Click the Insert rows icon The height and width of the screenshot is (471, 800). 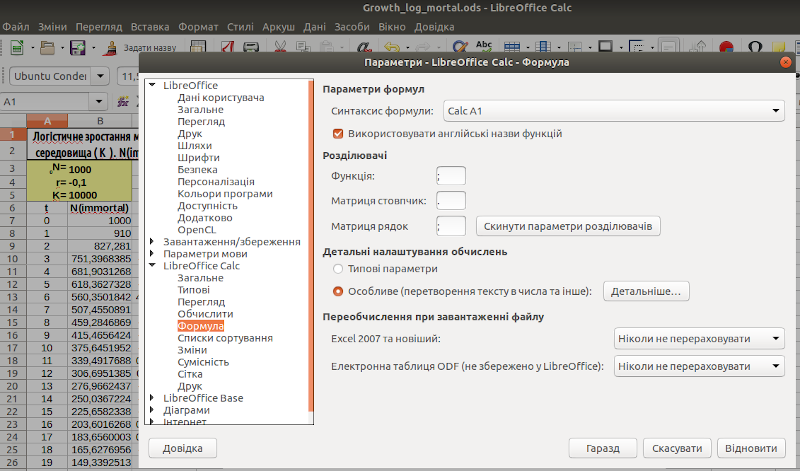pos(512,47)
